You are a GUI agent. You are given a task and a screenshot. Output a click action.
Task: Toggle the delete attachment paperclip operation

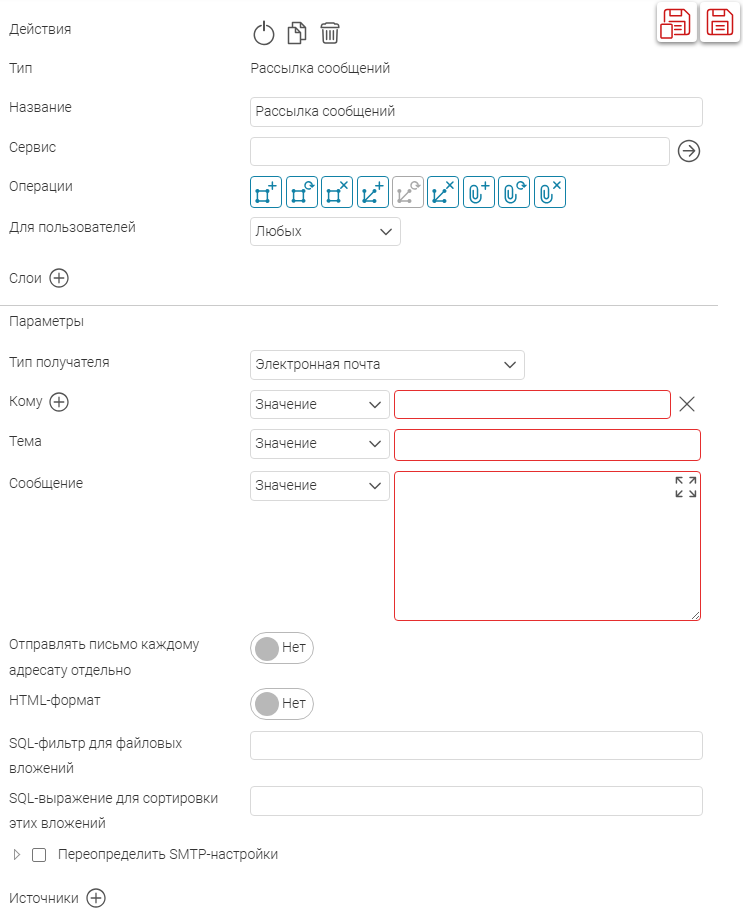(x=550, y=192)
